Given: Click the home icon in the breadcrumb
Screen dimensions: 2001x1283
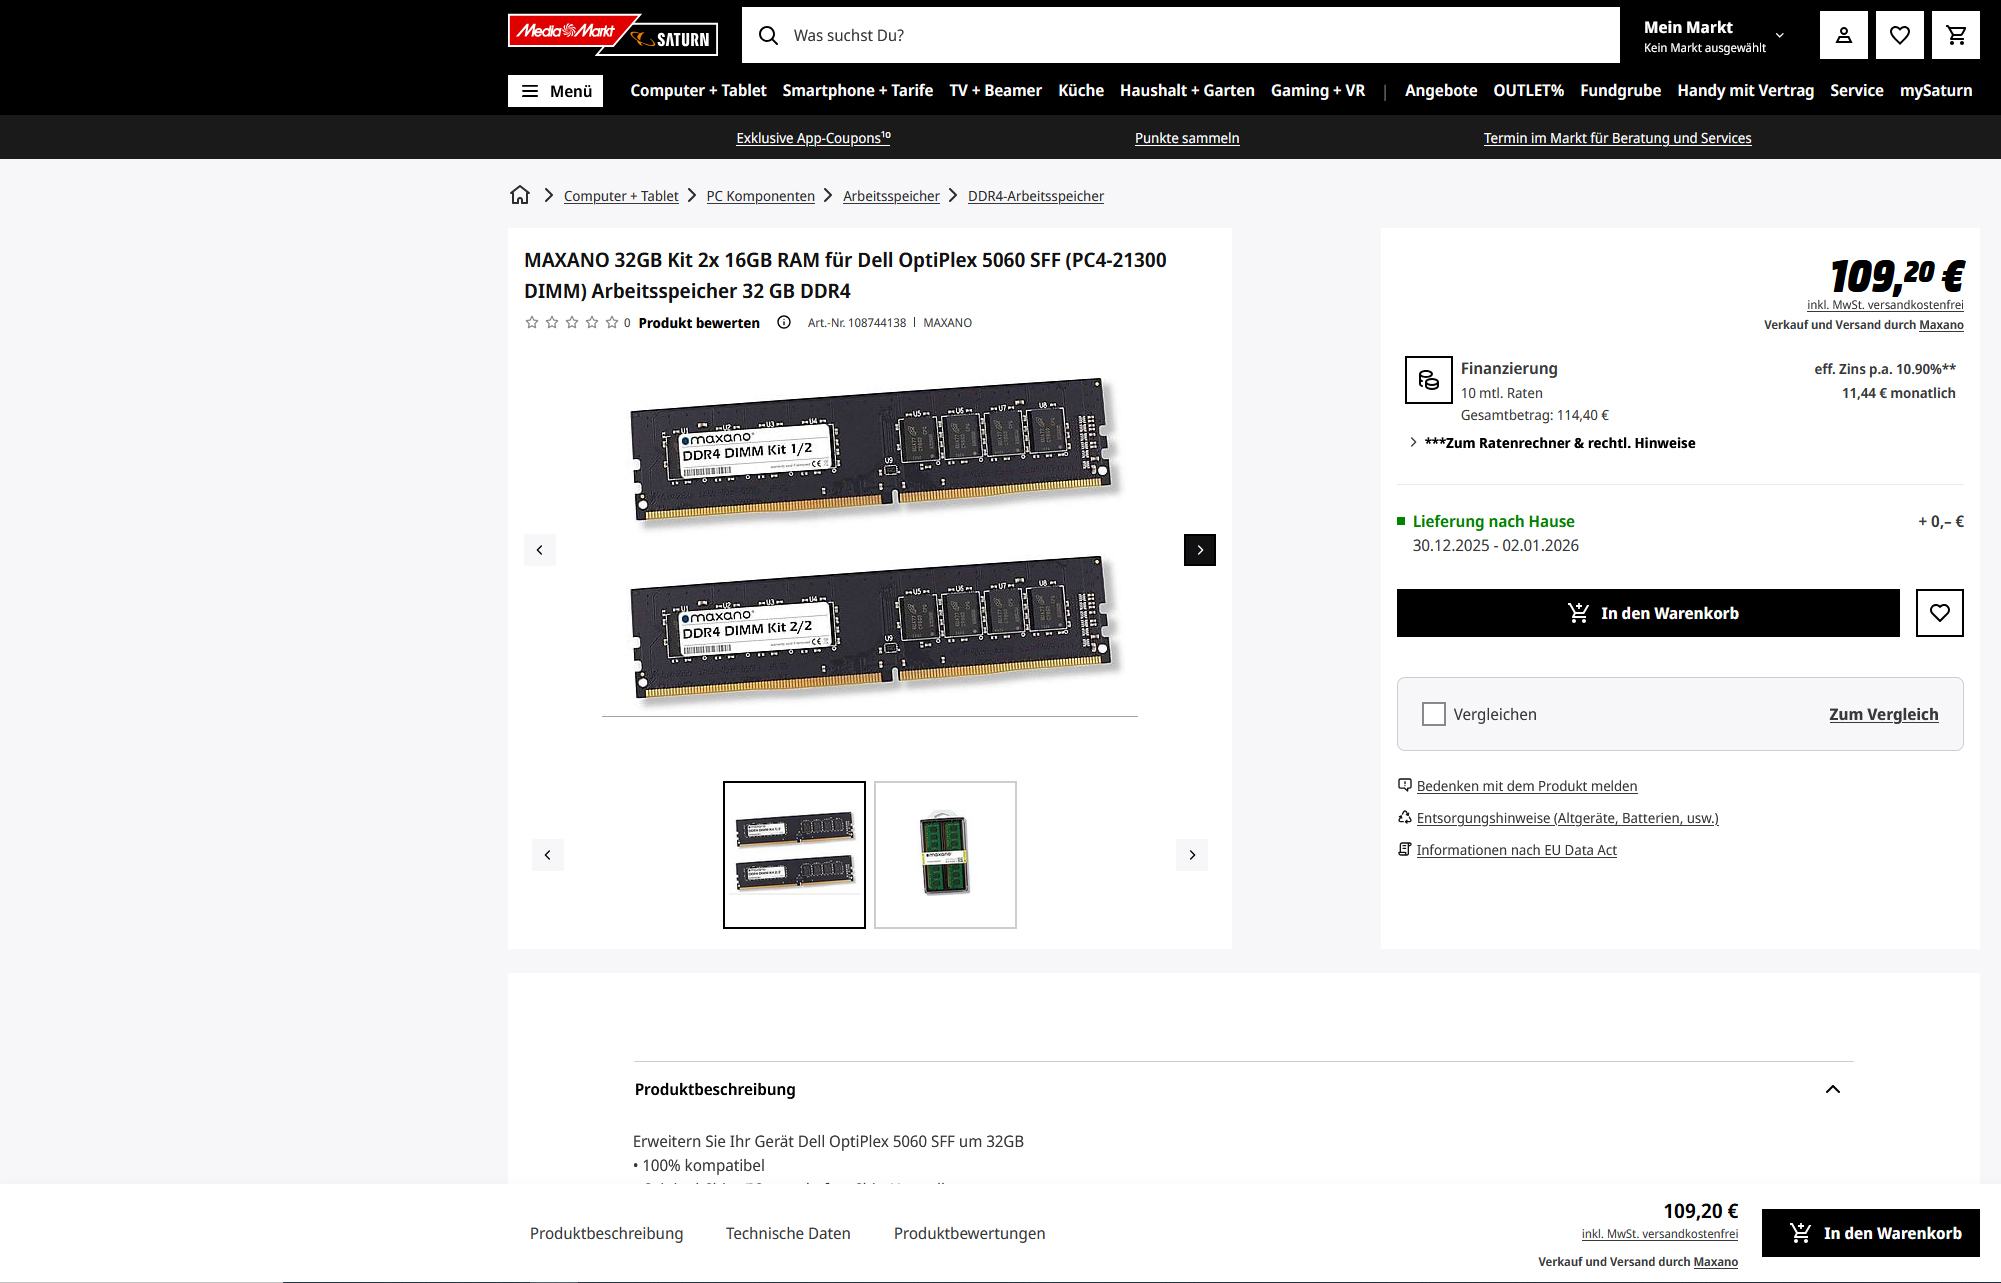Looking at the screenshot, I should click(x=520, y=195).
